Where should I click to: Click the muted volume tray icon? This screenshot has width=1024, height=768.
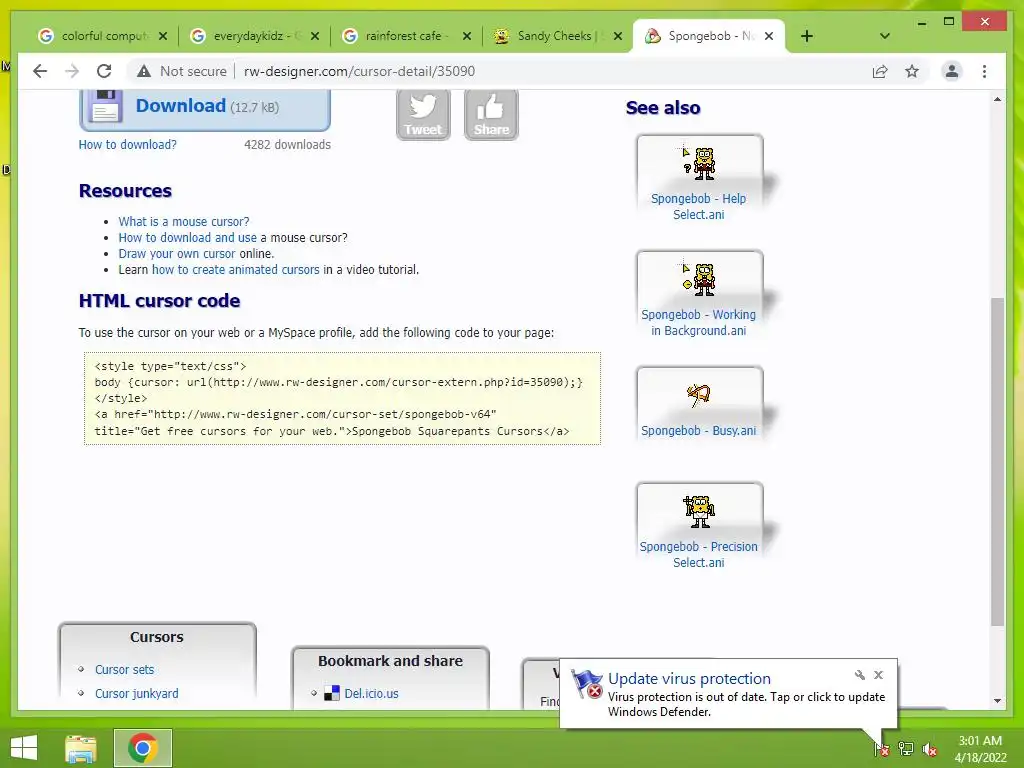point(929,748)
